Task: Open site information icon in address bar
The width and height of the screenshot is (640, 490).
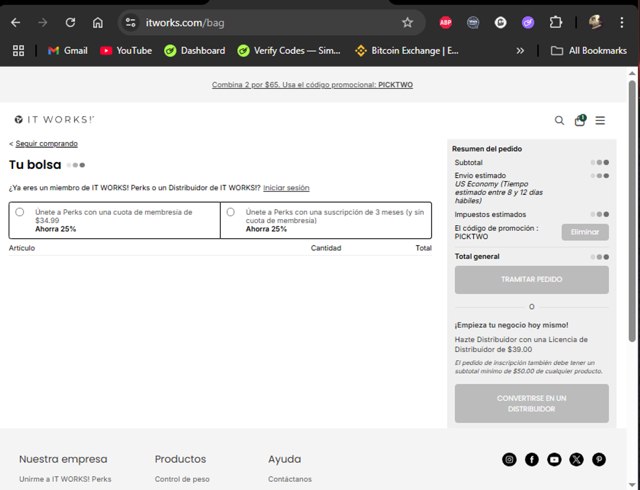Action: click(x=130, y=22)
